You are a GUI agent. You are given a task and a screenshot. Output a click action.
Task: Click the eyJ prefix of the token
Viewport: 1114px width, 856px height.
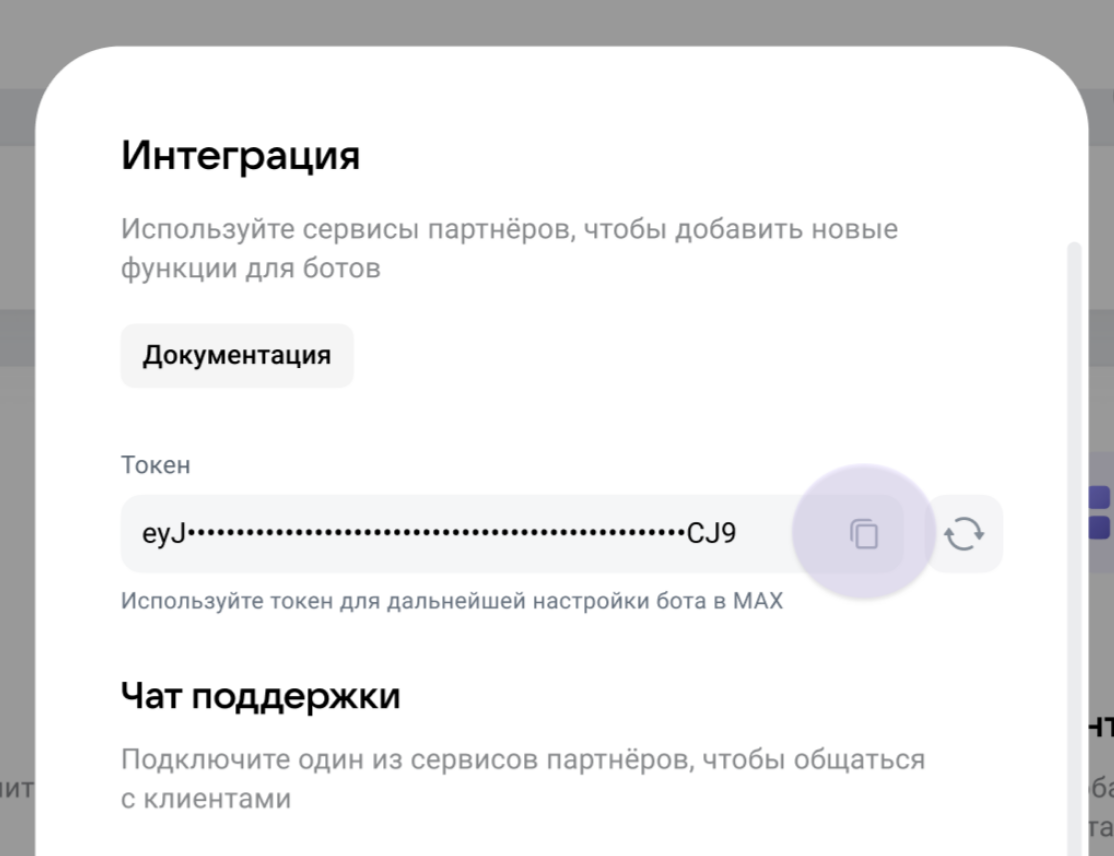pyautogui.click(x=160, y=533)
